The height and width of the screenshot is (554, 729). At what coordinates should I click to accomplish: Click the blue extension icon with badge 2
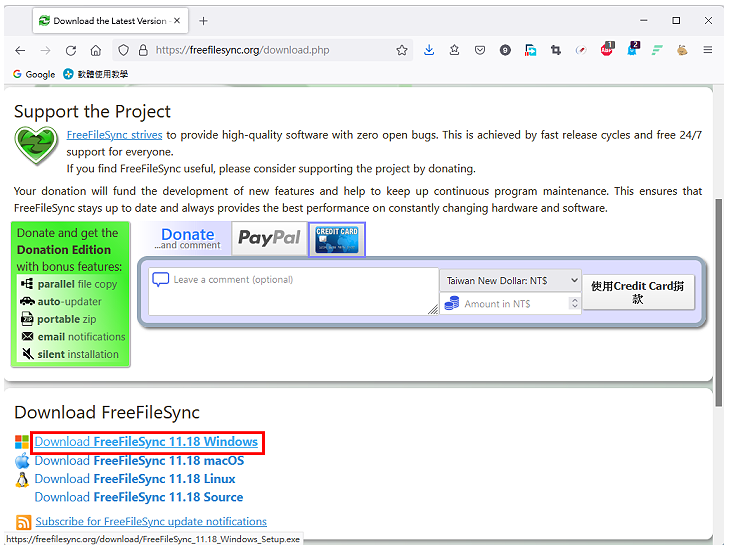click(x=633, y=49)
